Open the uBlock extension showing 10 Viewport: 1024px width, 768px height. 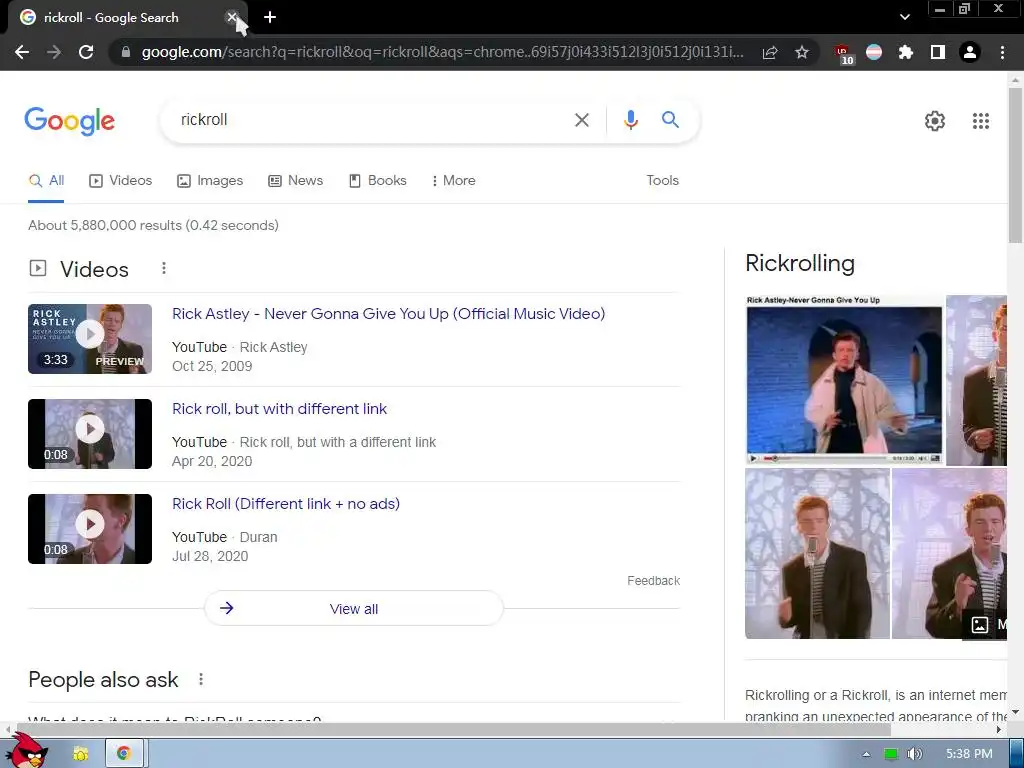(x=843, y=54)
